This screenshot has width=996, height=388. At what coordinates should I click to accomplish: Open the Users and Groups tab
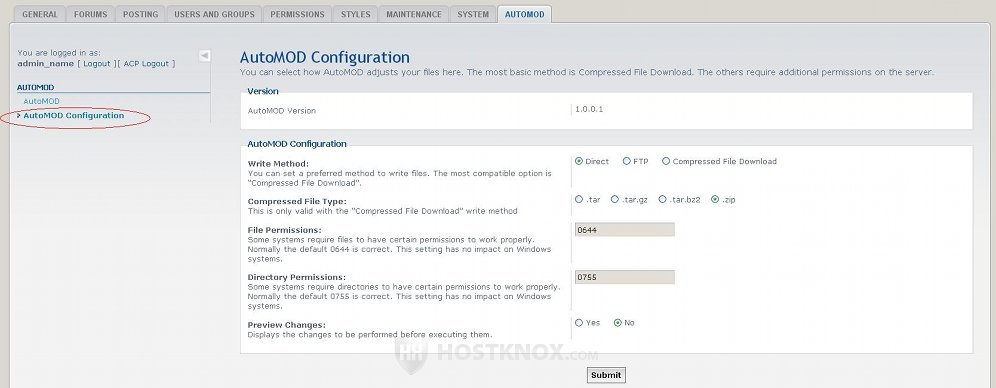tap(214, 14)
